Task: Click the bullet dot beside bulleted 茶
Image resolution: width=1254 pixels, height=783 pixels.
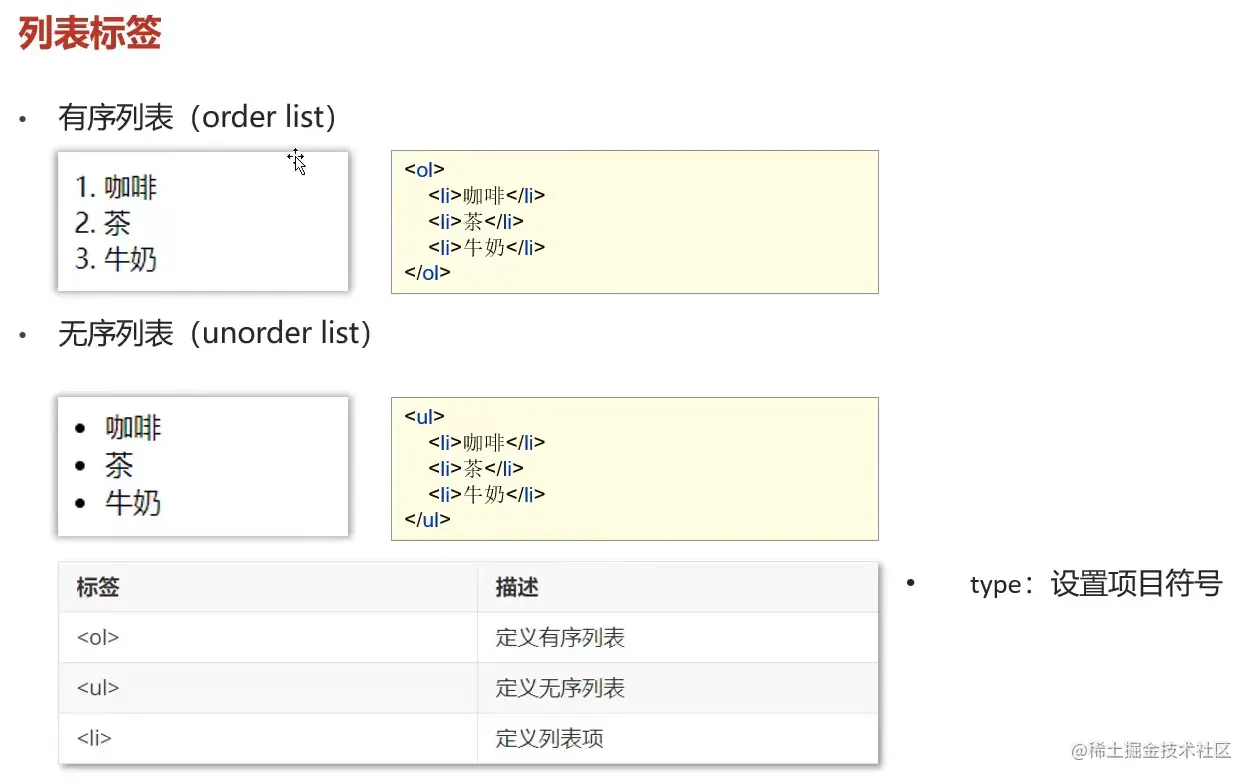Action: pos(81,466)
